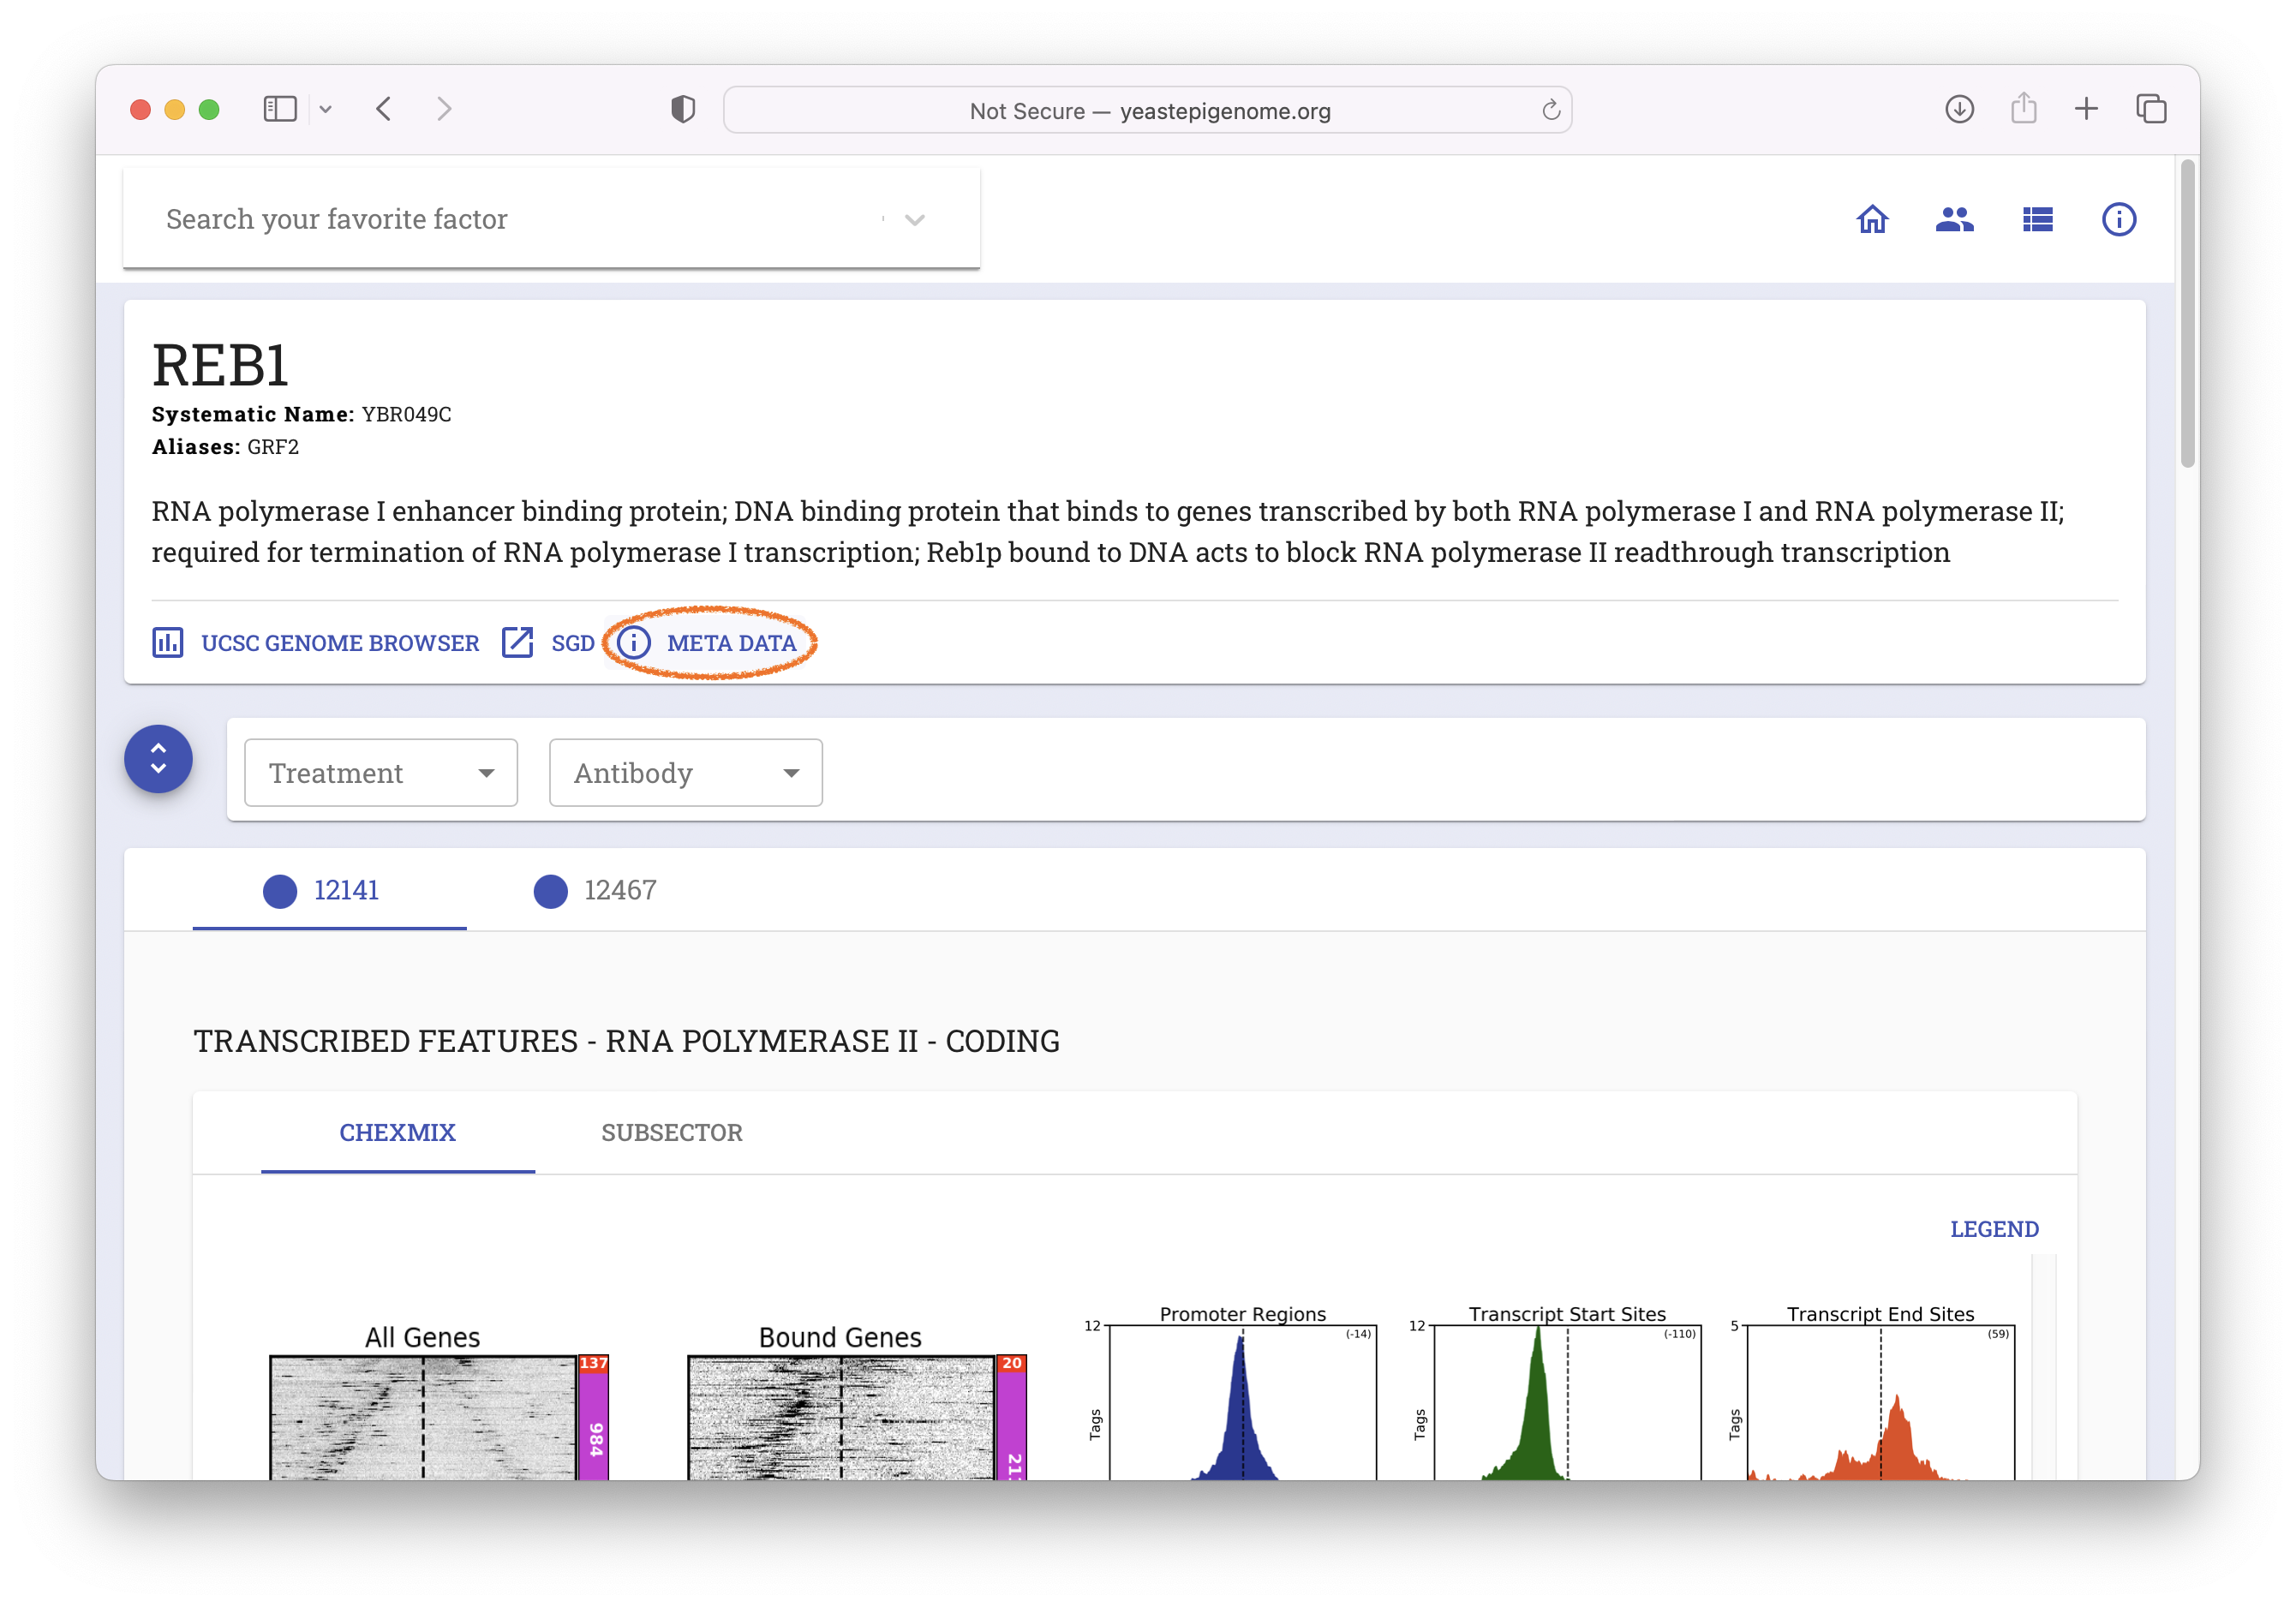Open the Treatment dropdown
The width and height of the screenshot is (2296, 1607).
381,773
